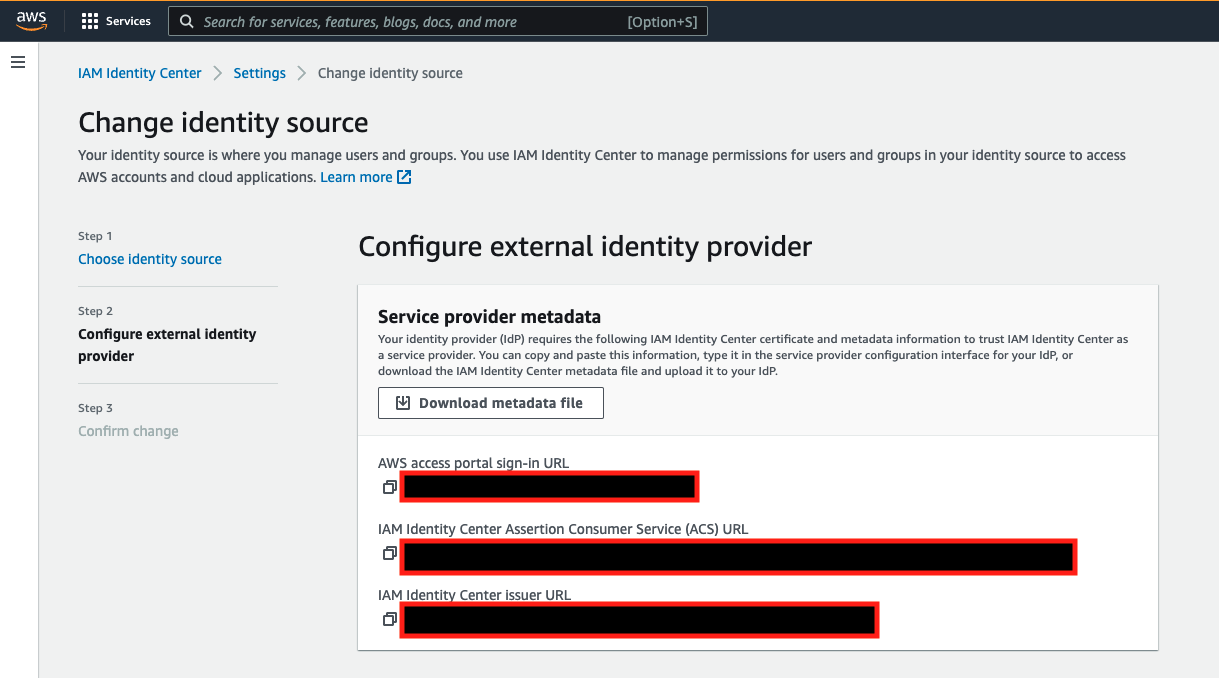Focus the services search input field
Viewport: 1219px width, 678px height.
(x=438, y=21)
